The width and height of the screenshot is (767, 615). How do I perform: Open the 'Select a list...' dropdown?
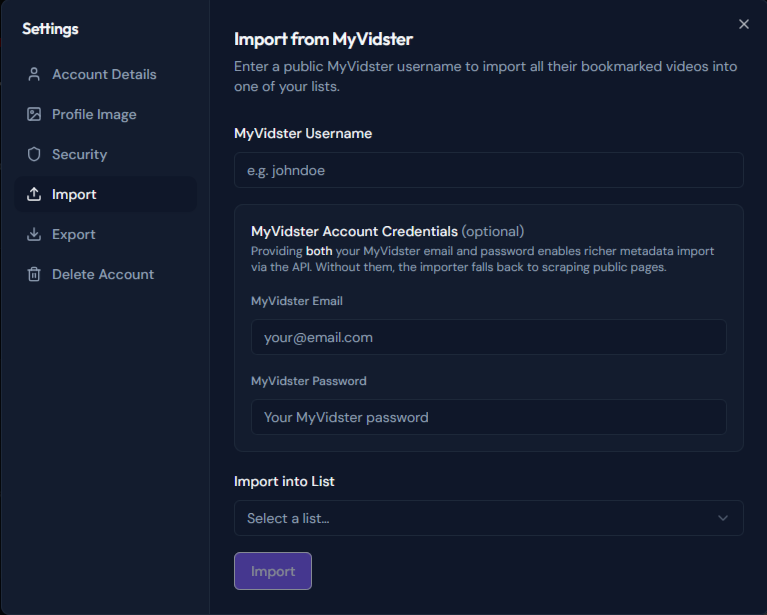(x=489, y=518)
